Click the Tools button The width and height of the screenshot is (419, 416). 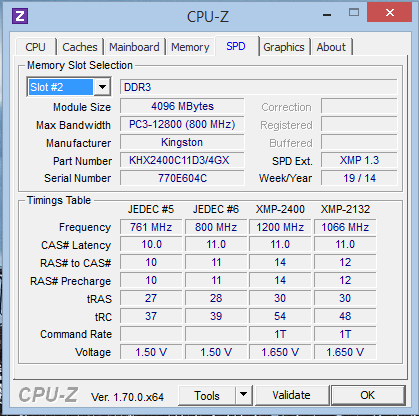(x=207, y=395)
